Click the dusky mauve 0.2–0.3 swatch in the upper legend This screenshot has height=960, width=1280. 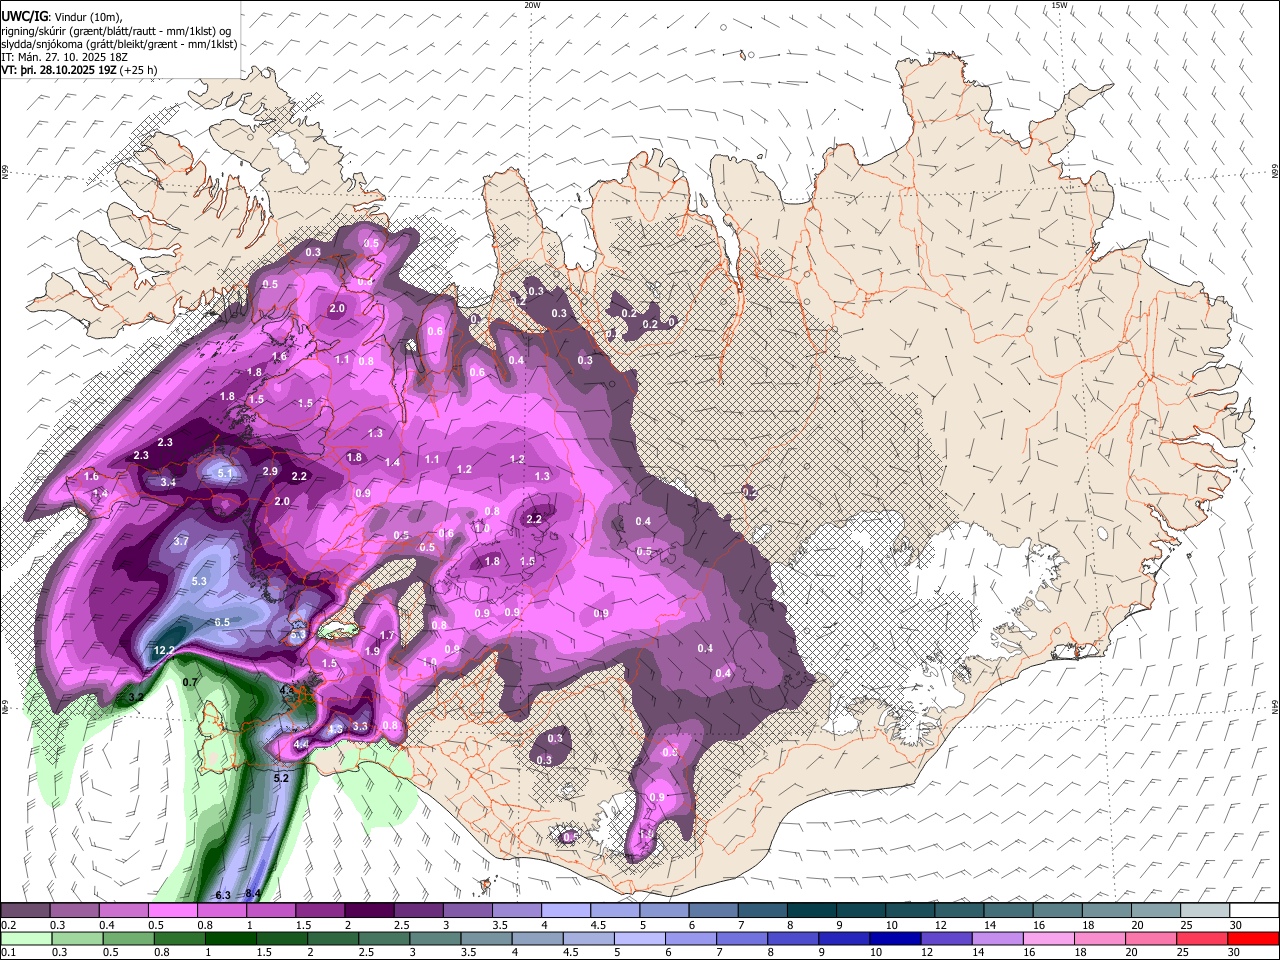point(25,910)
